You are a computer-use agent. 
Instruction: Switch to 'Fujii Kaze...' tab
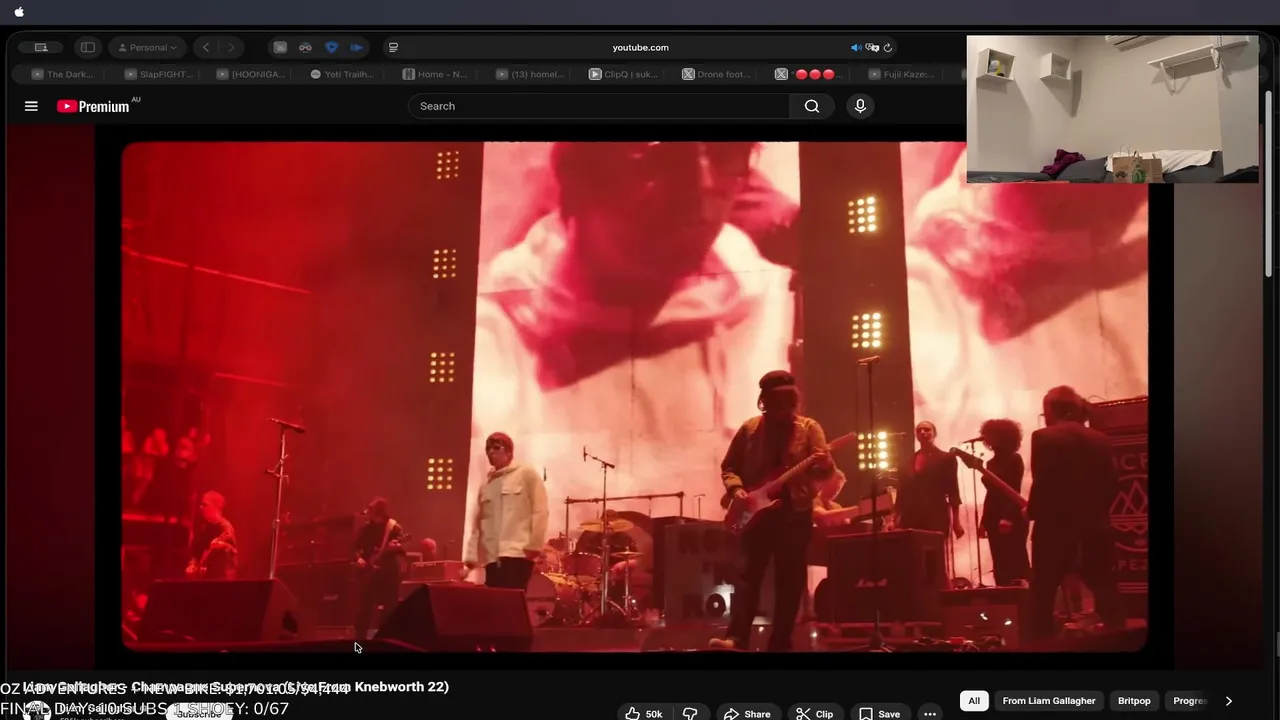(x=900, y=74)
